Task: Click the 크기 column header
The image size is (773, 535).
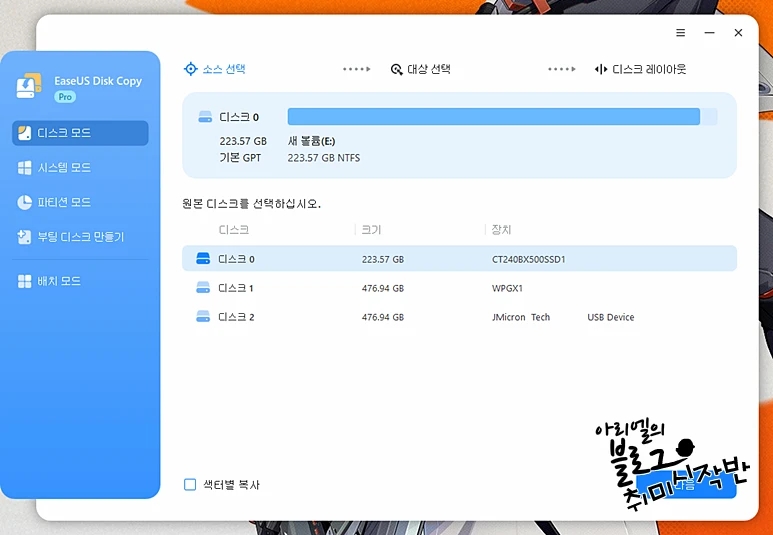Action: pos(371,230)
